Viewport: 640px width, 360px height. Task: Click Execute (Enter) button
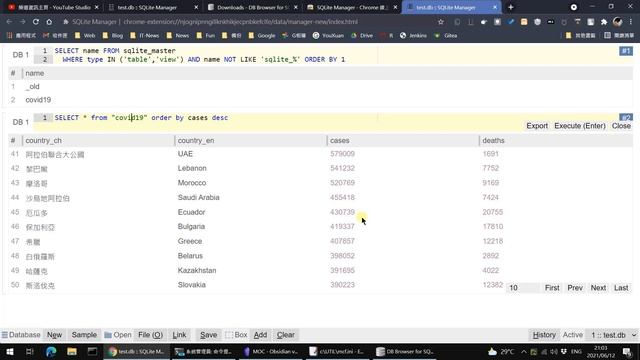[x=580, y=126]
